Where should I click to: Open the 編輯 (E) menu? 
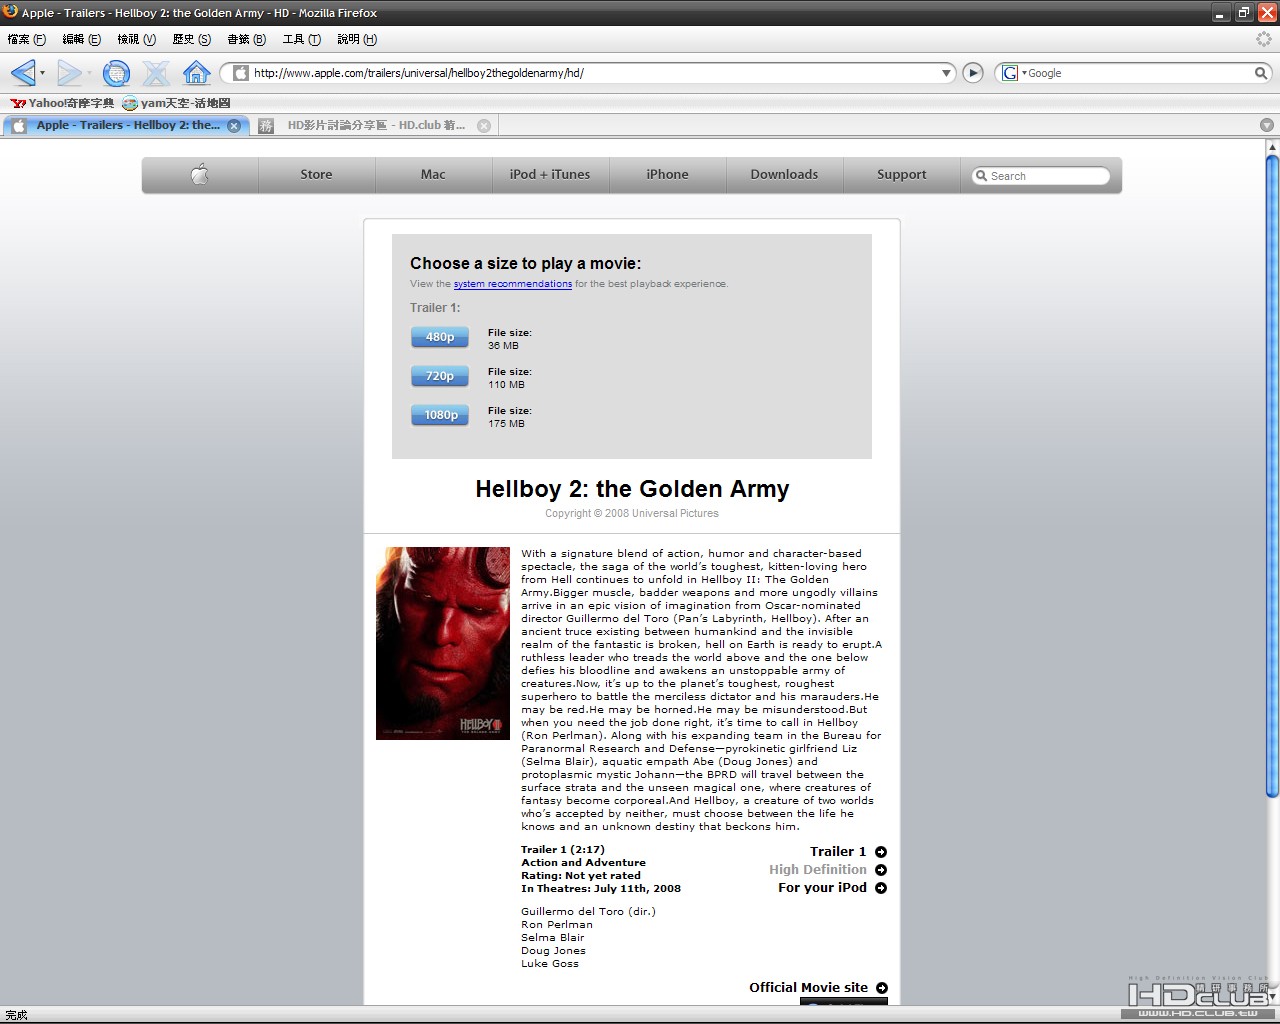(x=82, y=39)
